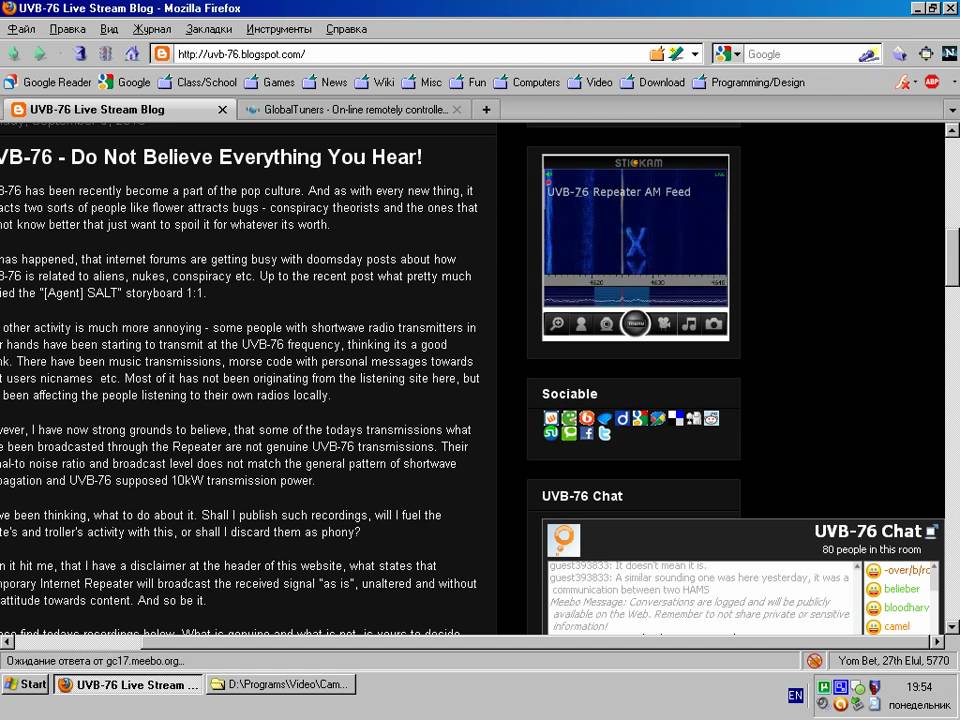This screenshot has width=960, height=720.
Task: Click the search flashlight icon in Google box
Action: click(869, 54)
